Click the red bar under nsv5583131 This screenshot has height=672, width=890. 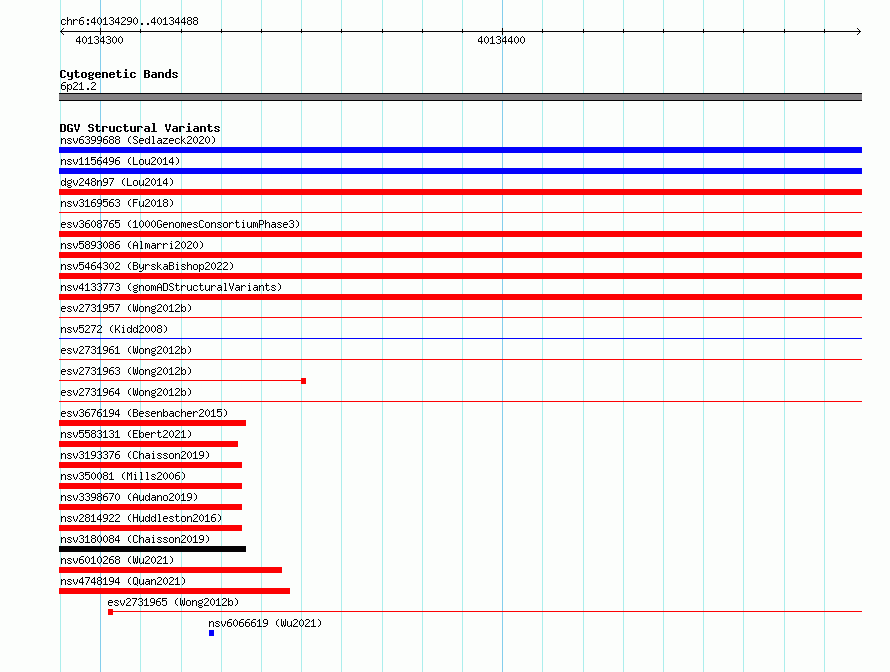[x=149, y=444]
